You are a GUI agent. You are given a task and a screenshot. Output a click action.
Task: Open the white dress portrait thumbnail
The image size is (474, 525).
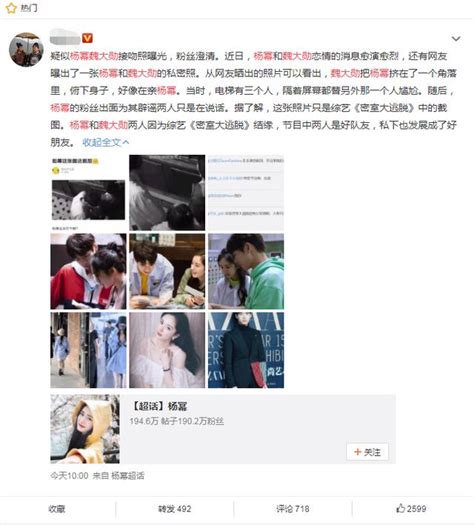167,350
